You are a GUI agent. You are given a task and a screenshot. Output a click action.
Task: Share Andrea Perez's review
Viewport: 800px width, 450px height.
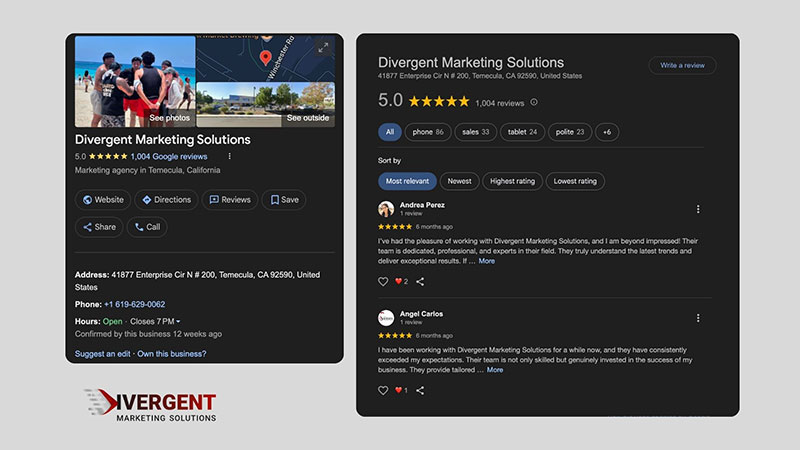coord(420,282)
